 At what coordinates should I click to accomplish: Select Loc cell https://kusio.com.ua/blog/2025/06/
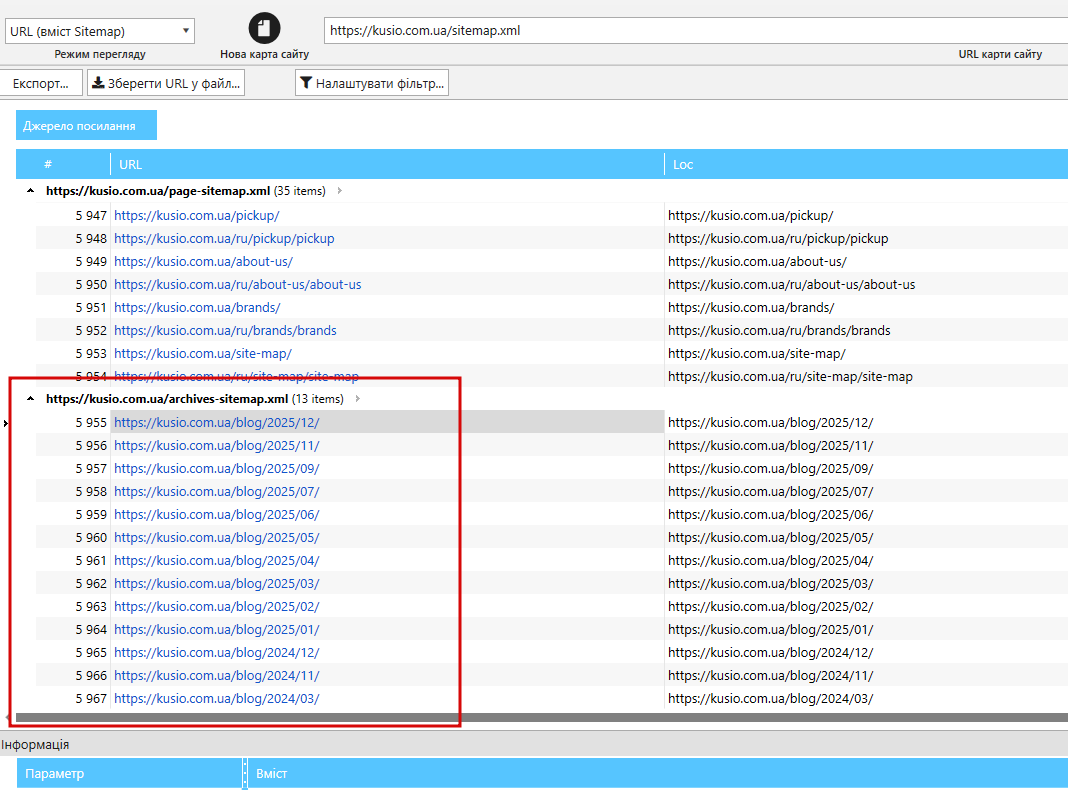click(x=770, y=515)
